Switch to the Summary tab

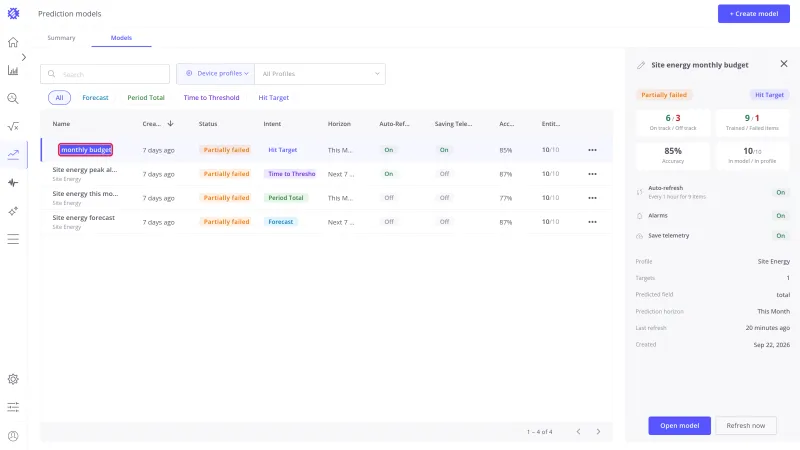click(61, 38)
